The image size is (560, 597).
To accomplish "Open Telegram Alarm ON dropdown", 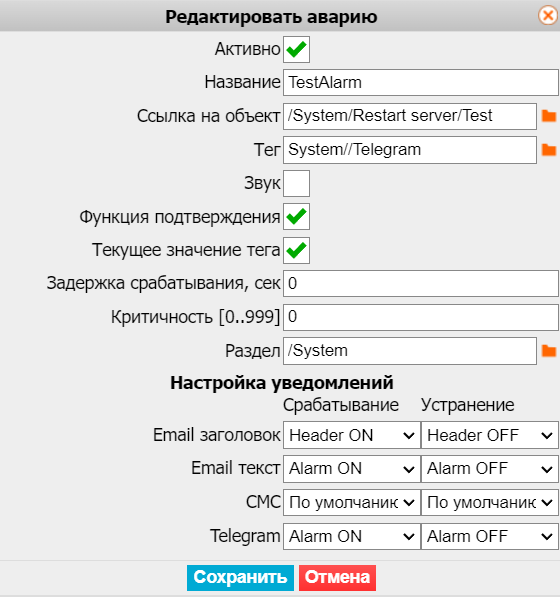I will [351, 536].
